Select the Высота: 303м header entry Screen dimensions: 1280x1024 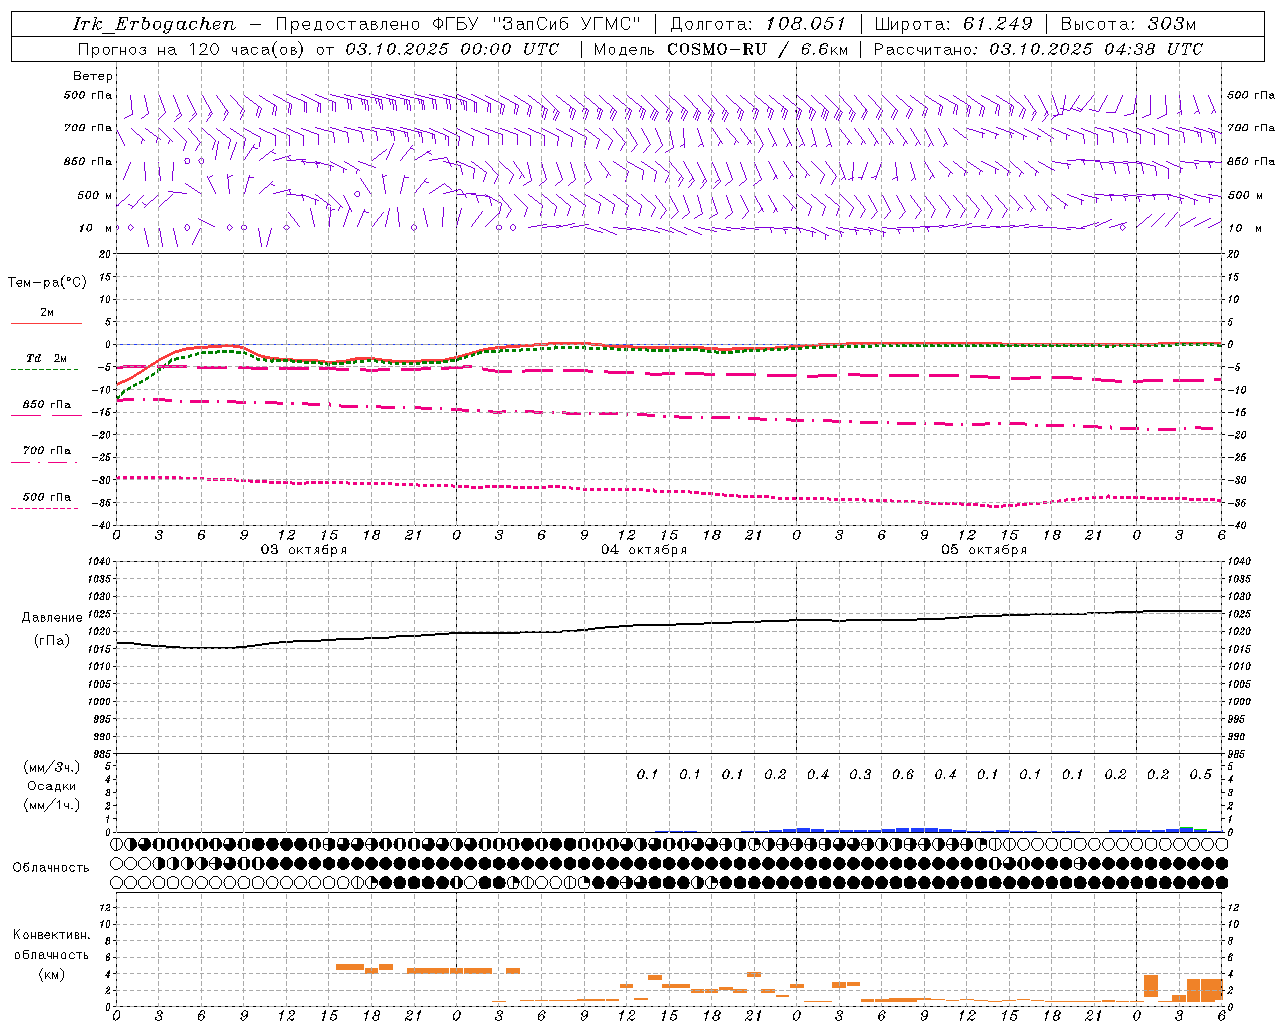pos(1128,24)
